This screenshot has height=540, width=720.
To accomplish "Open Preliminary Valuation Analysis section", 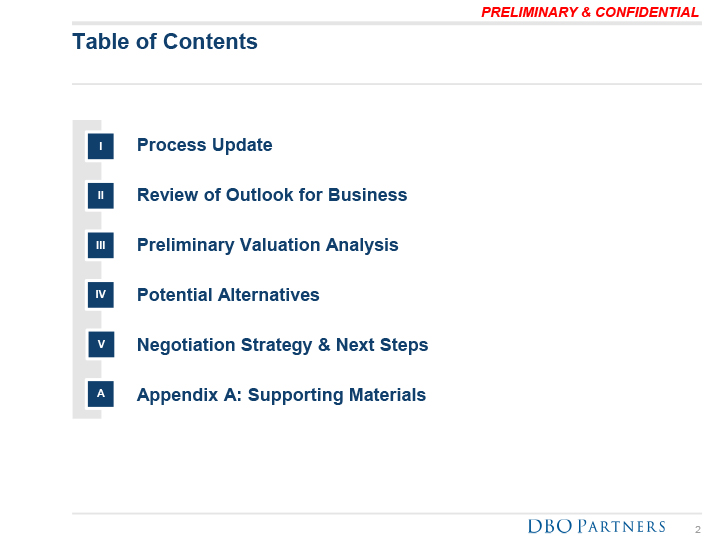I will [267, 245].
